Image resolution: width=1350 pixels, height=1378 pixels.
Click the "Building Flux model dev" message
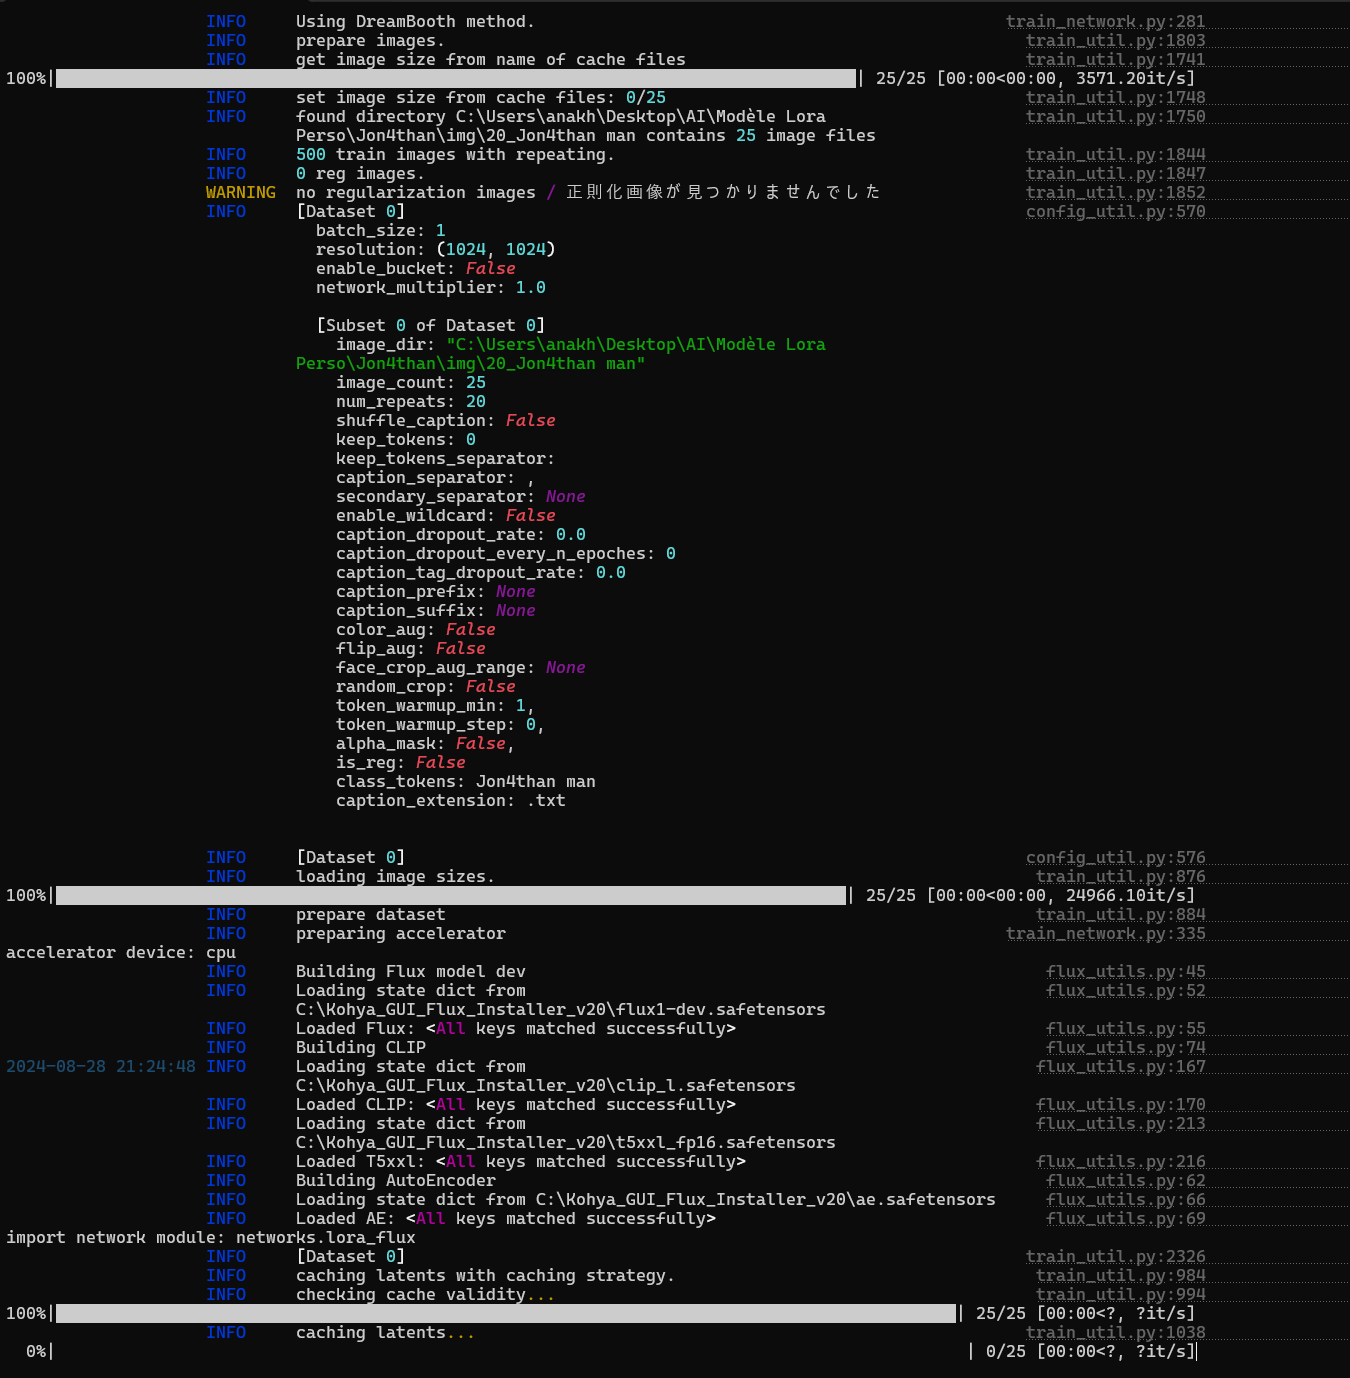point(411,971)
